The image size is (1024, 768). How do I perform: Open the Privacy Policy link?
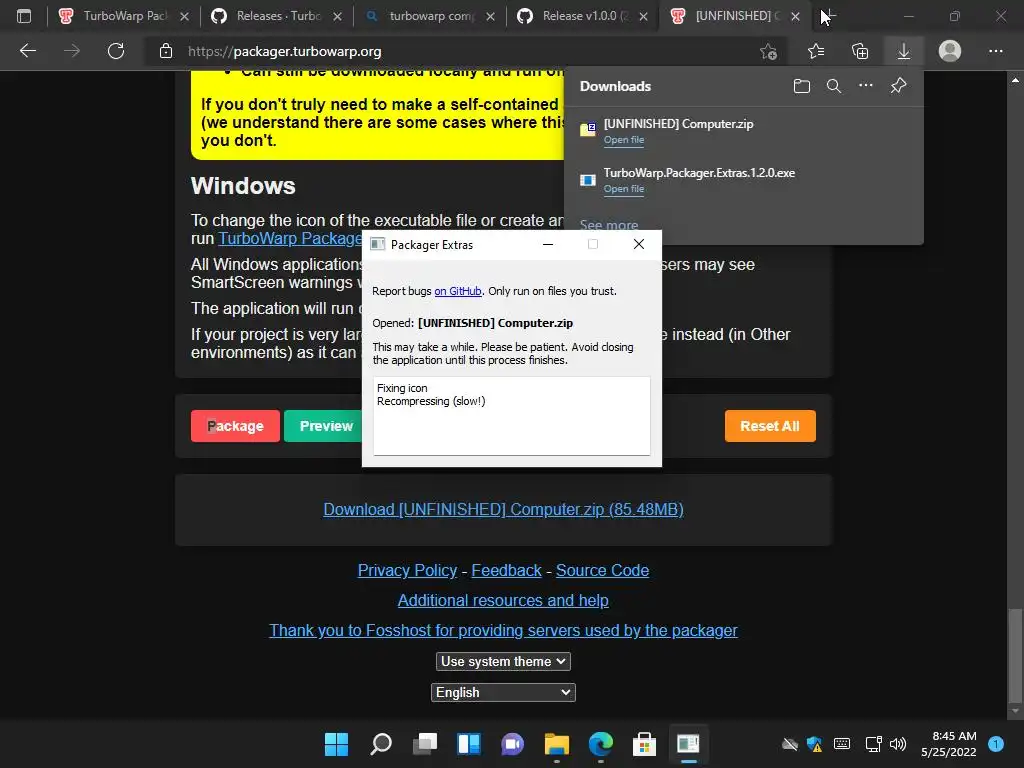tap(407, 570)
